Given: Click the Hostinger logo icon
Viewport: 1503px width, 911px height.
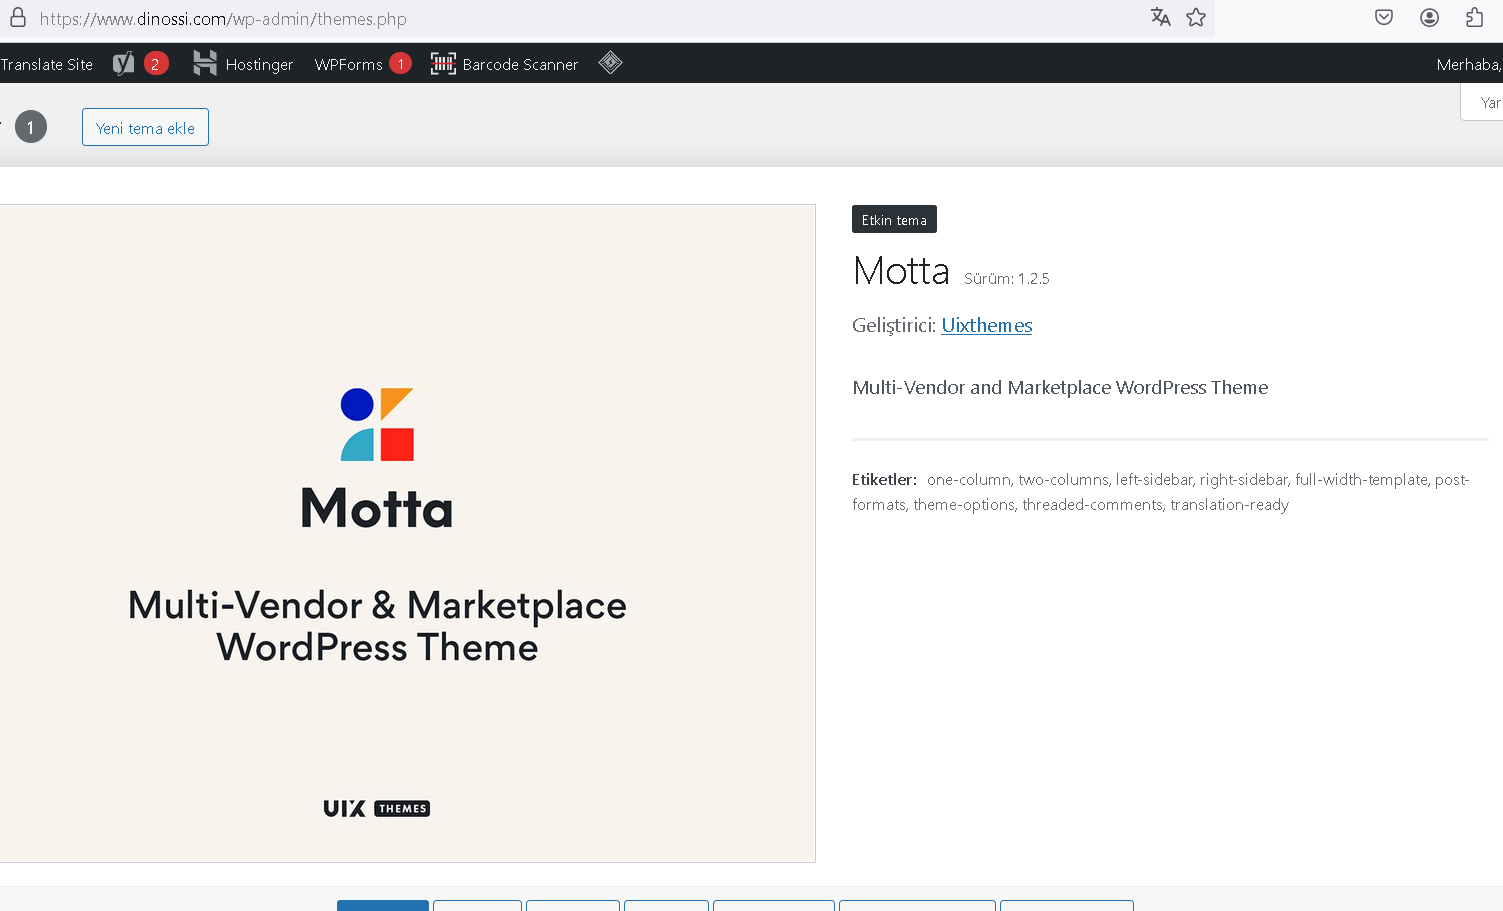Looking at the screenshot, I should (x=205, y=64).
